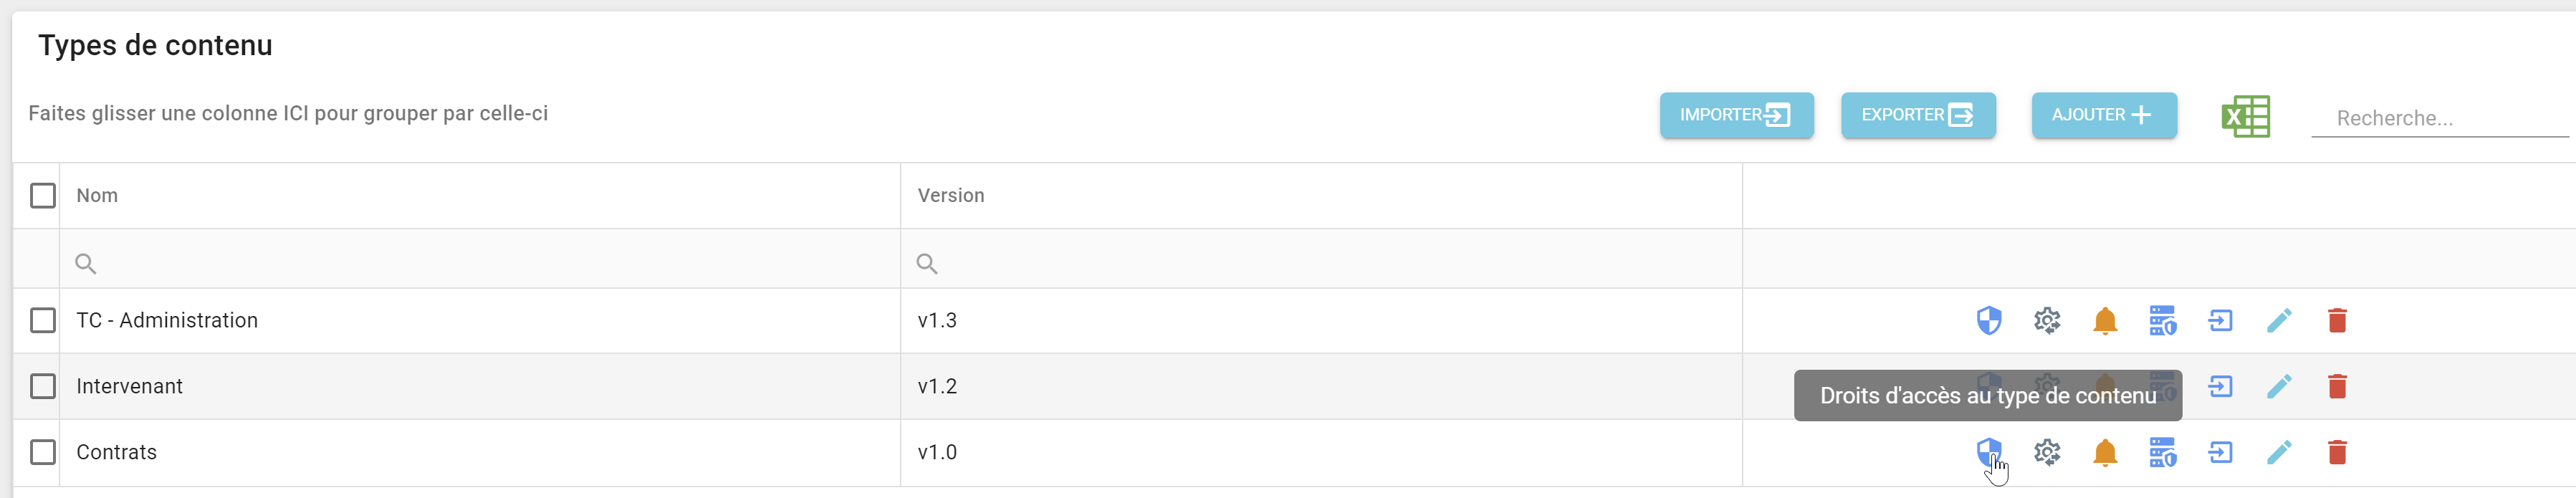
Task: Click the pencil icon for Contrats
Action: pyautogui.click(x=2278, y=453)
